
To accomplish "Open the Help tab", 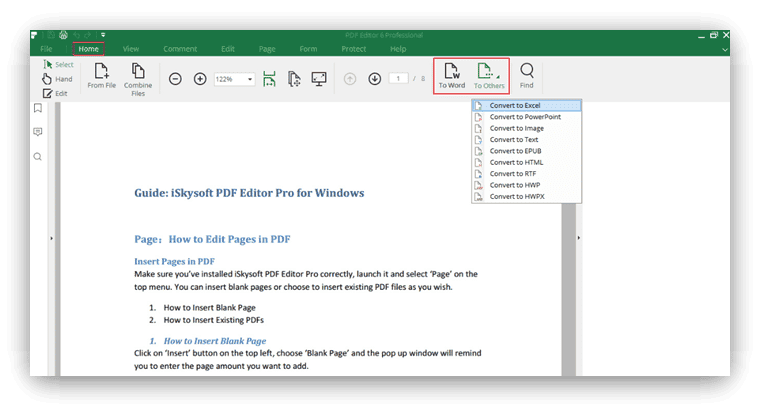I will pyautogui.click(x=398, y=49).
